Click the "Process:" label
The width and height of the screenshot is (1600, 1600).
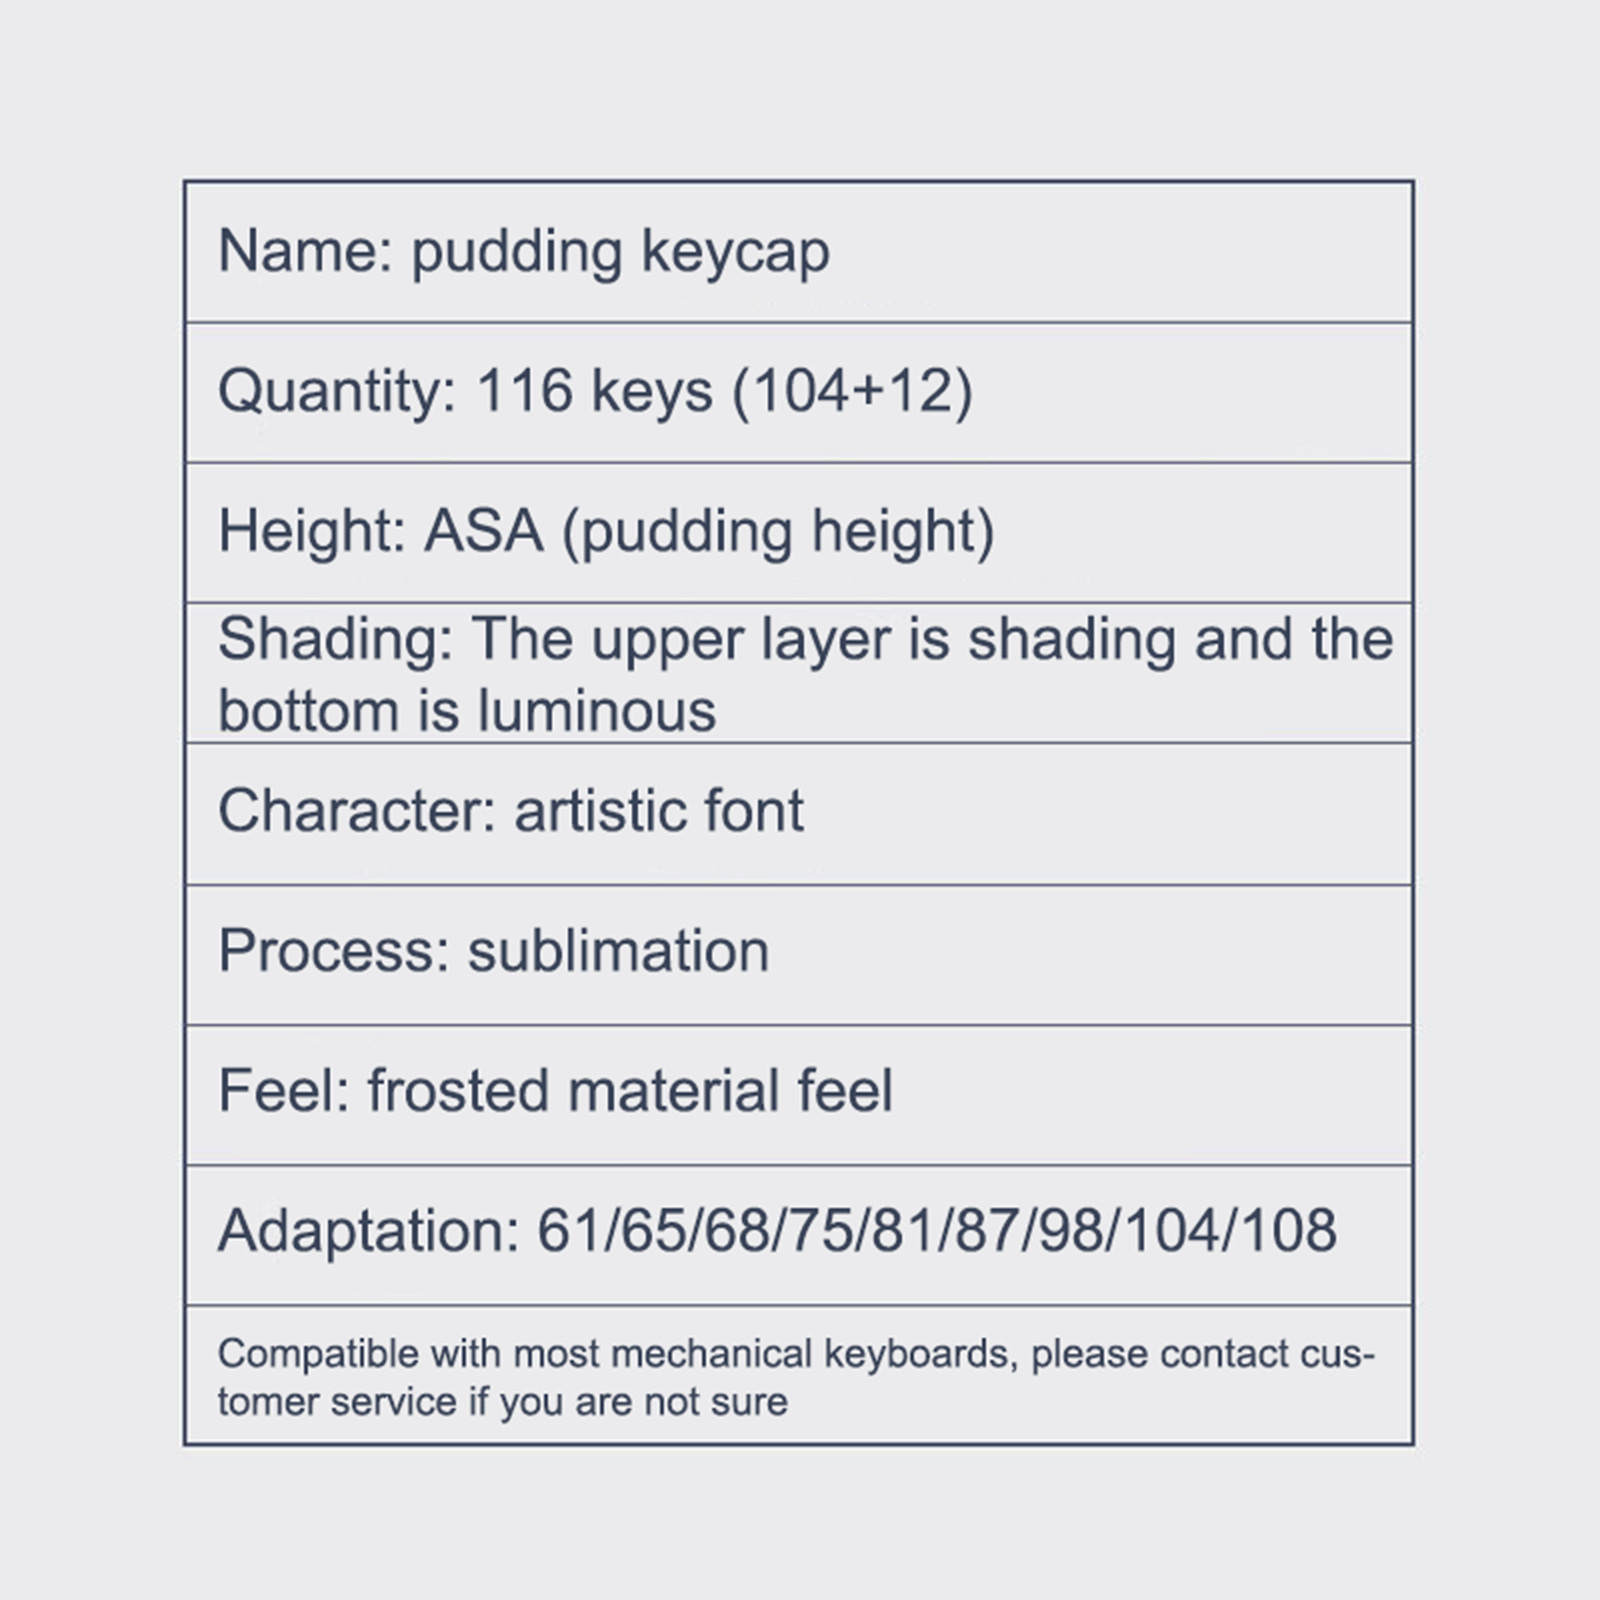coord(334,950)
